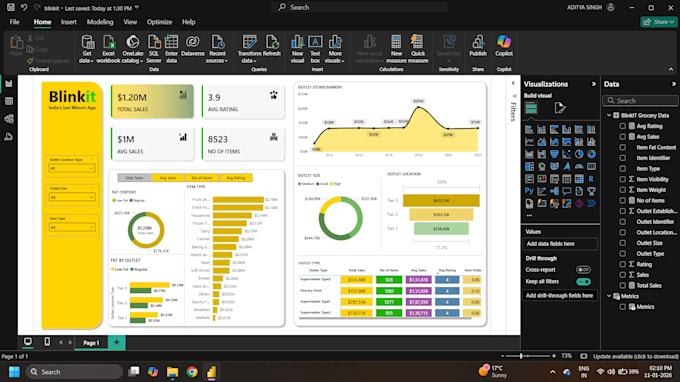The height and width of the screenshot is (382, 680).
Task: Select the desktop layout icon at bottom
Action: pos(28,342)
